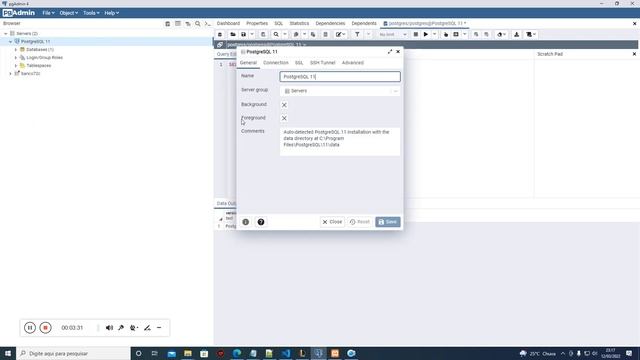The width and height of the screenshot is (640, 360).
Task: Click the download results icon
Action: 516,35
